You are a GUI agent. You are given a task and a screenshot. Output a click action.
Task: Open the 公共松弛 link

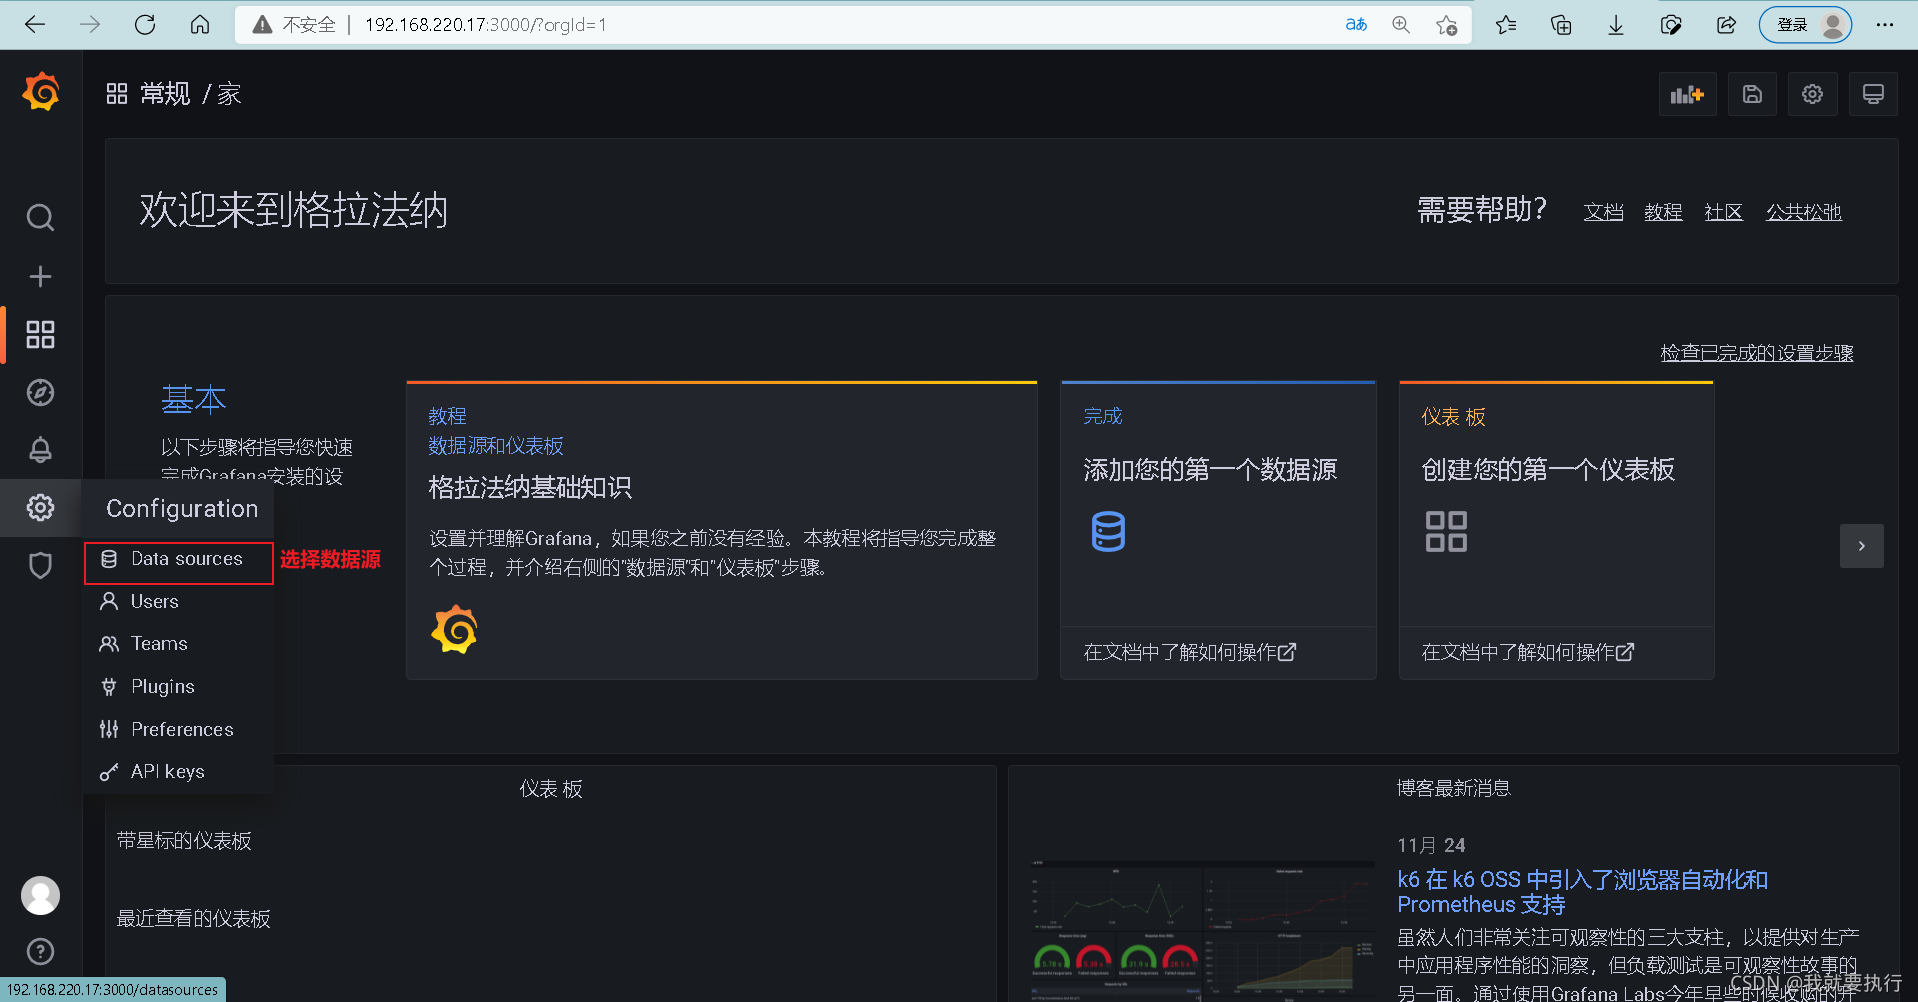click(x=1803, y=212)
